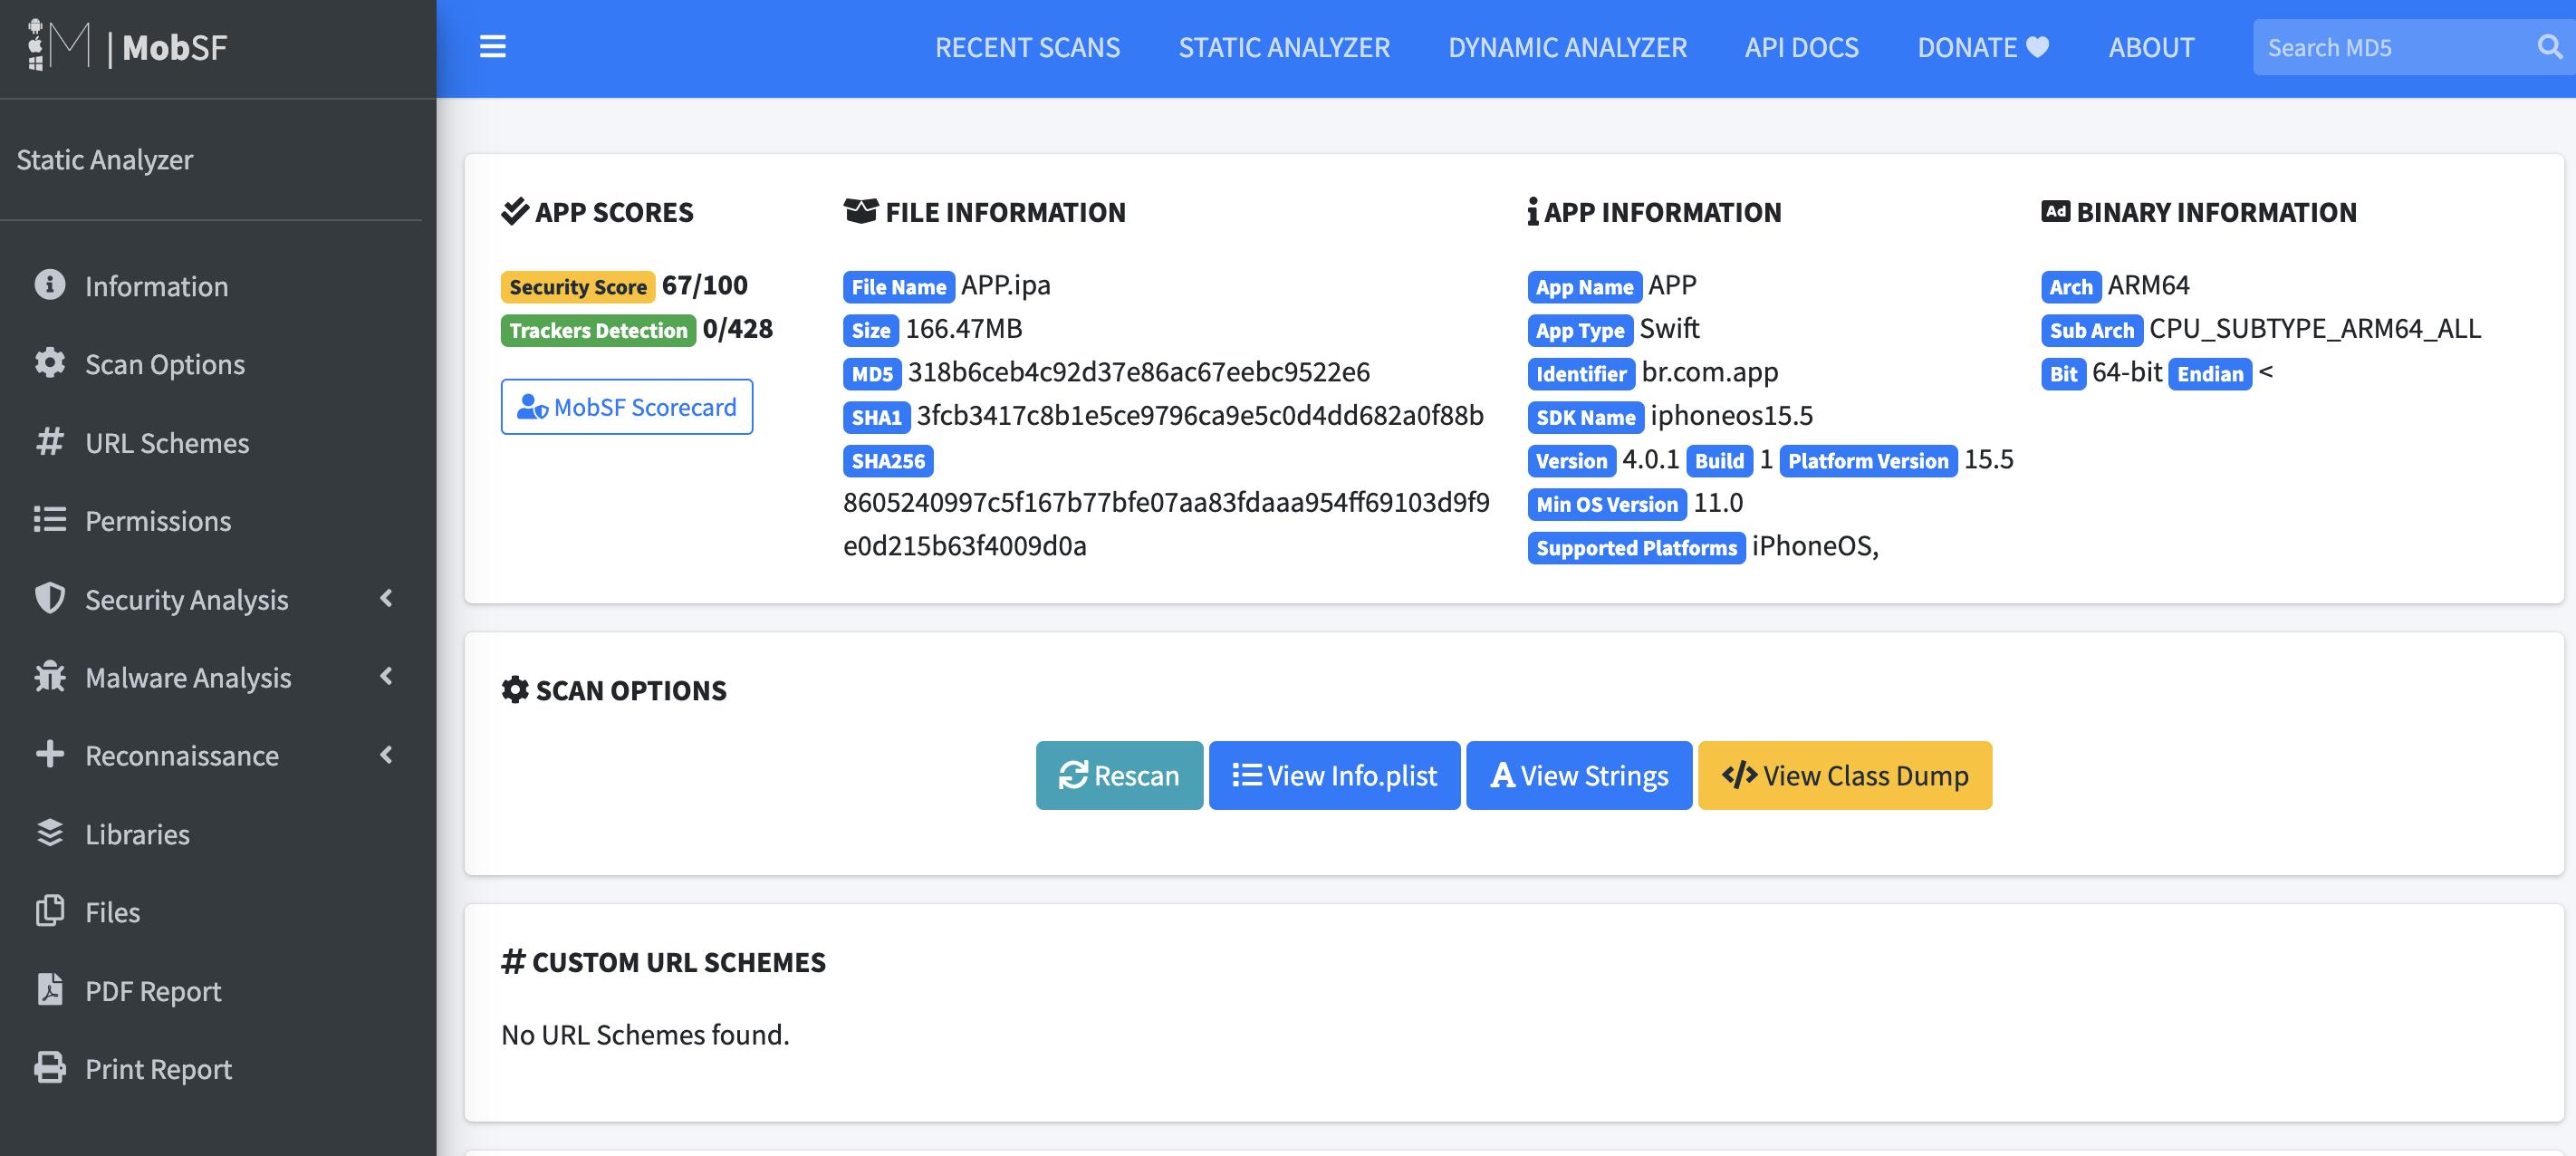The width and height of the screenshot is (2576, 1156).
Task: Select the View Strings option
Action: (1577, 775)
